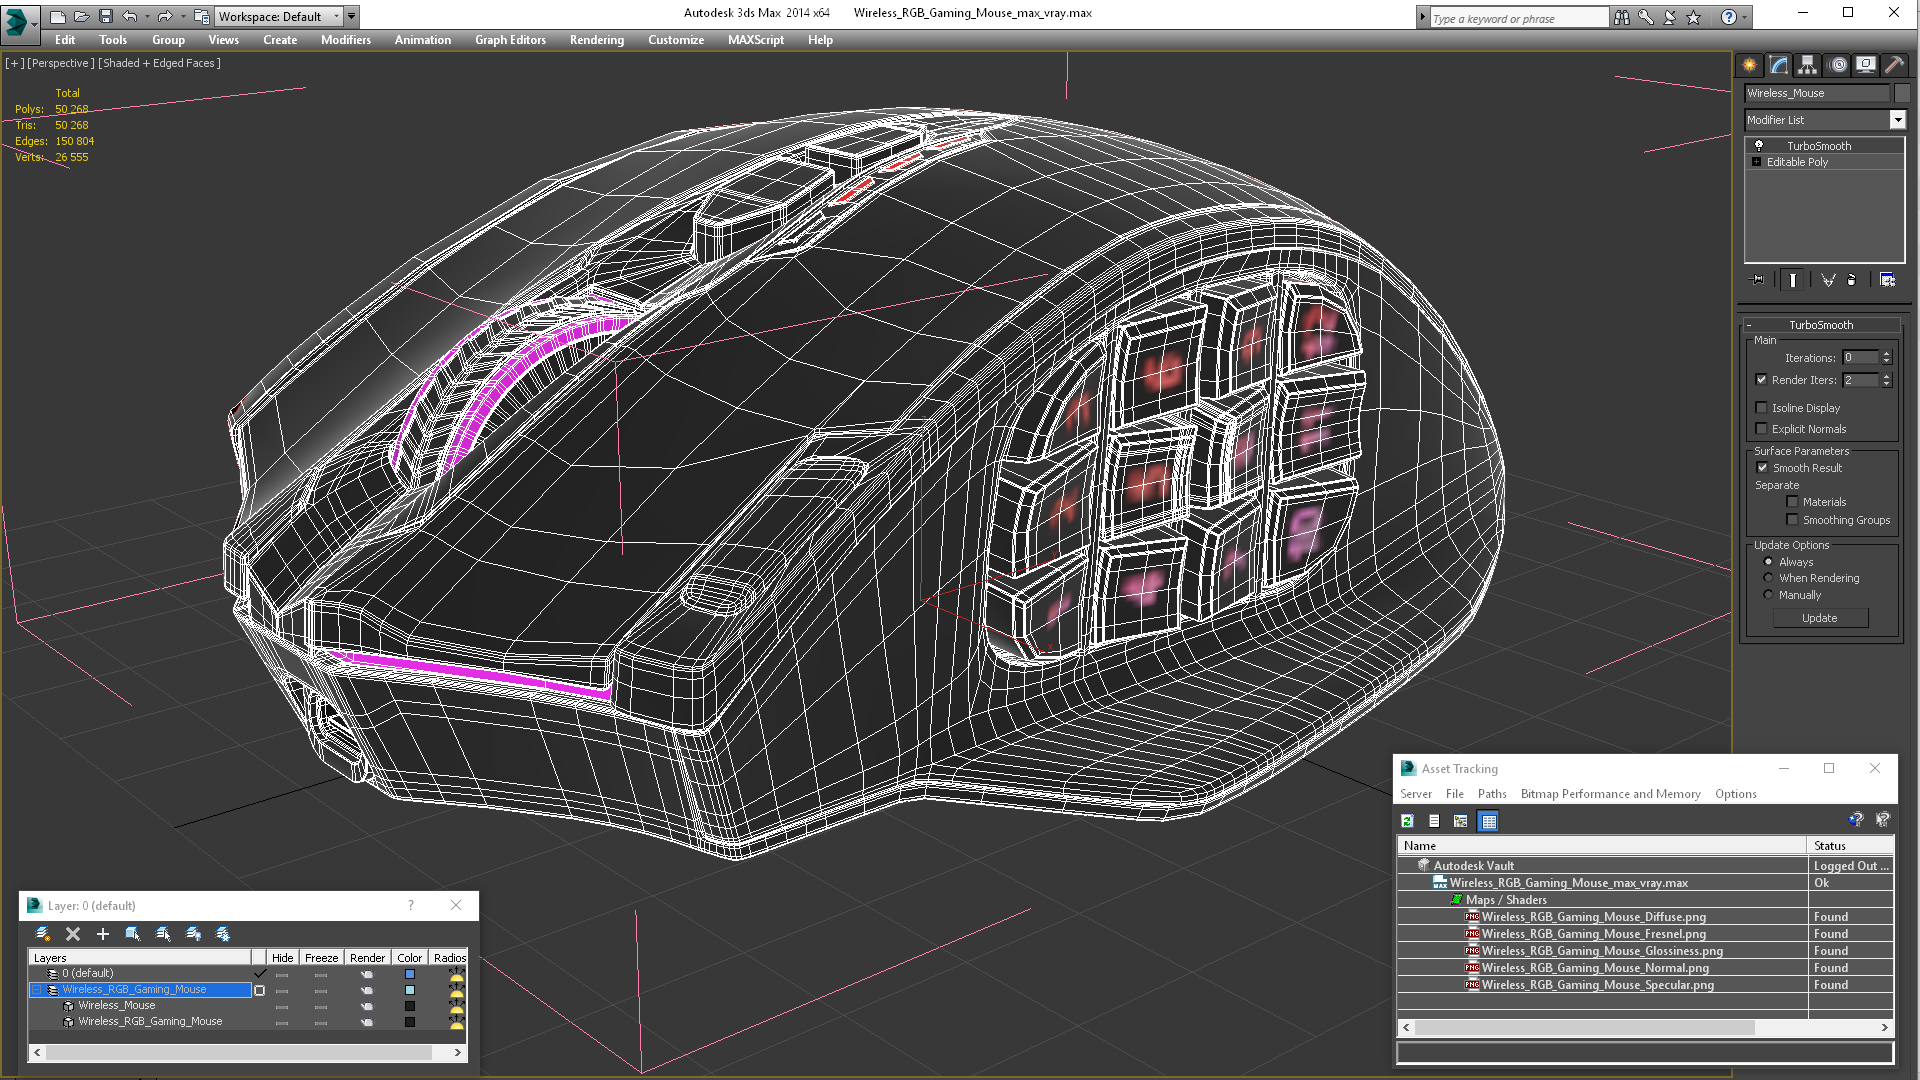The height and width of the screenshot is (1080, 1920).
Task: Click the Editable Poly modifier icon
Action: pos(1756,161)
